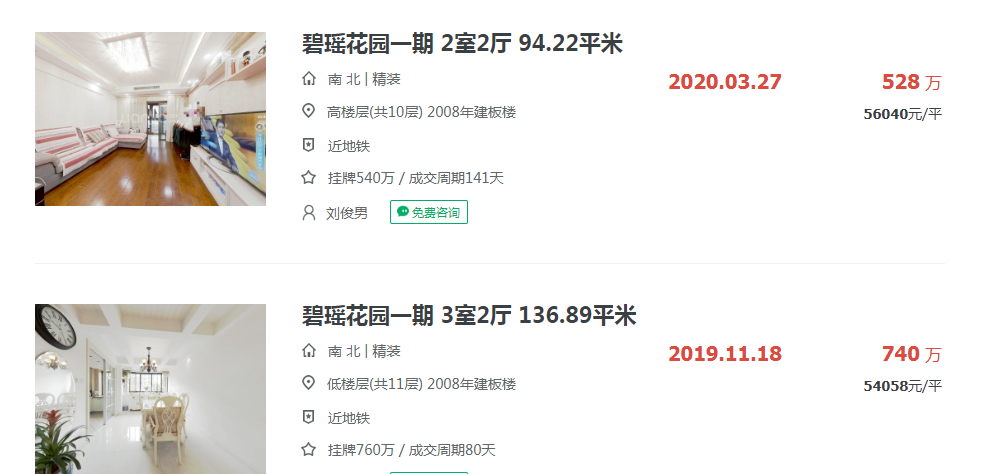Open agent 刘俊男's profile link
Screen dimensions: 983x474
347,213
